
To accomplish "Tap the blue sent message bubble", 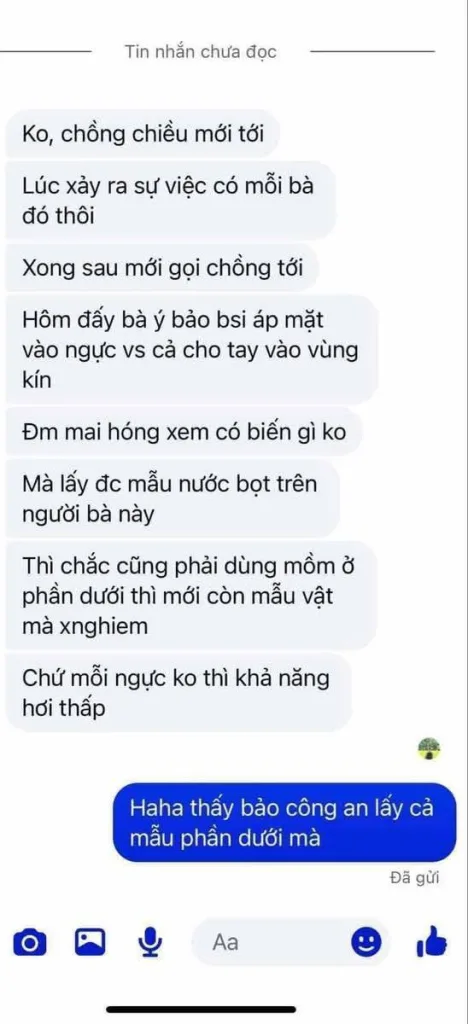I will pos(285,822).
